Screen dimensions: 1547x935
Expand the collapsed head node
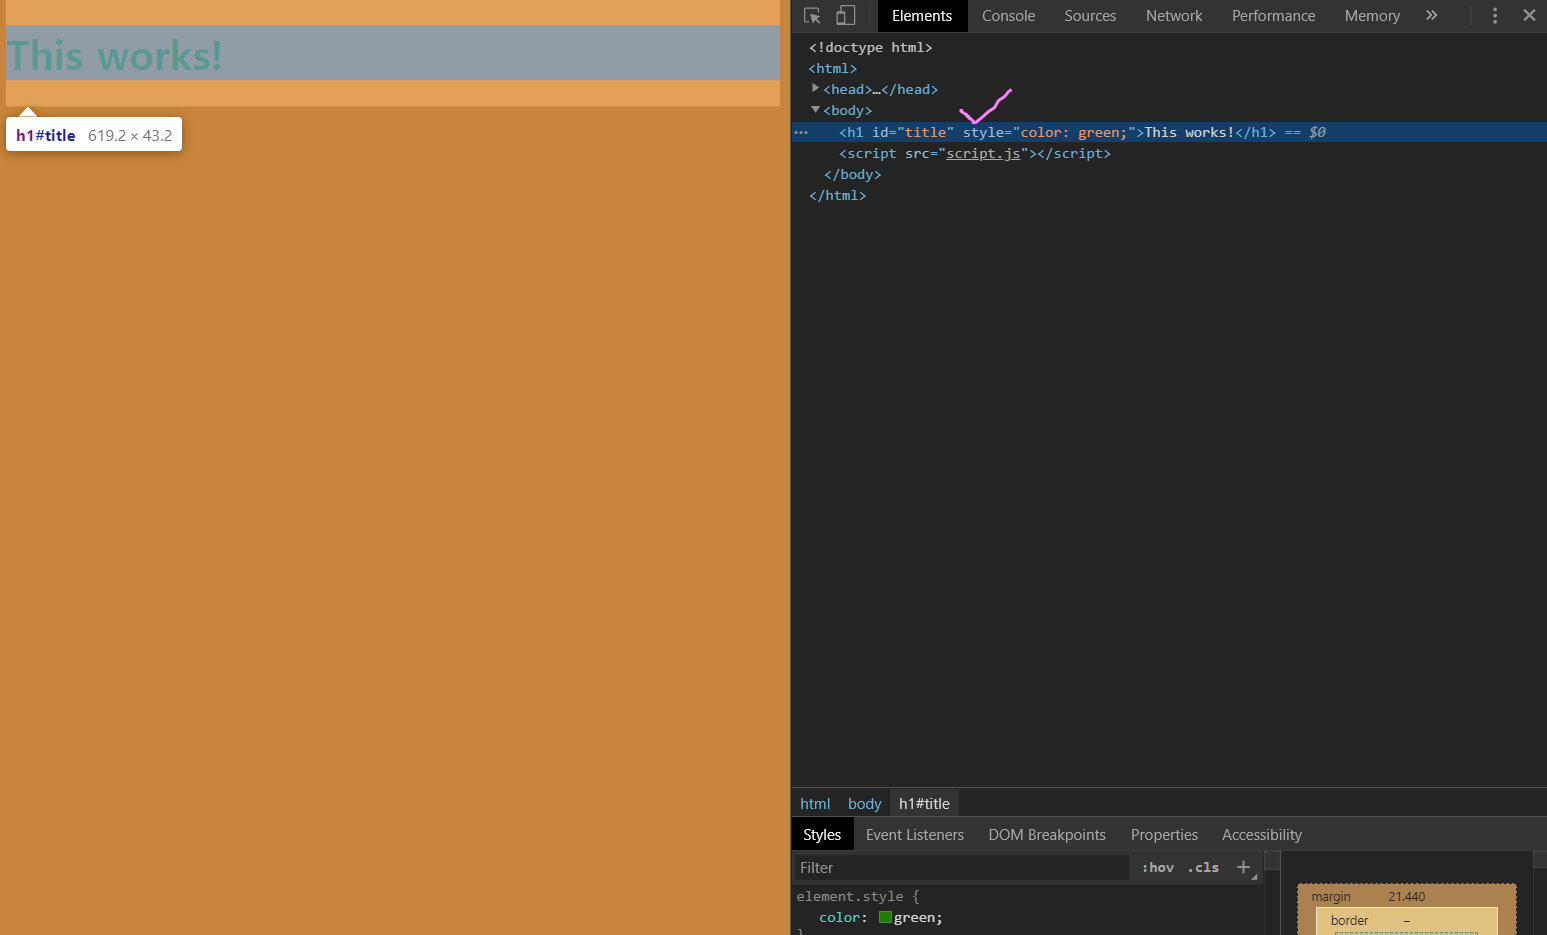point(815,89)
